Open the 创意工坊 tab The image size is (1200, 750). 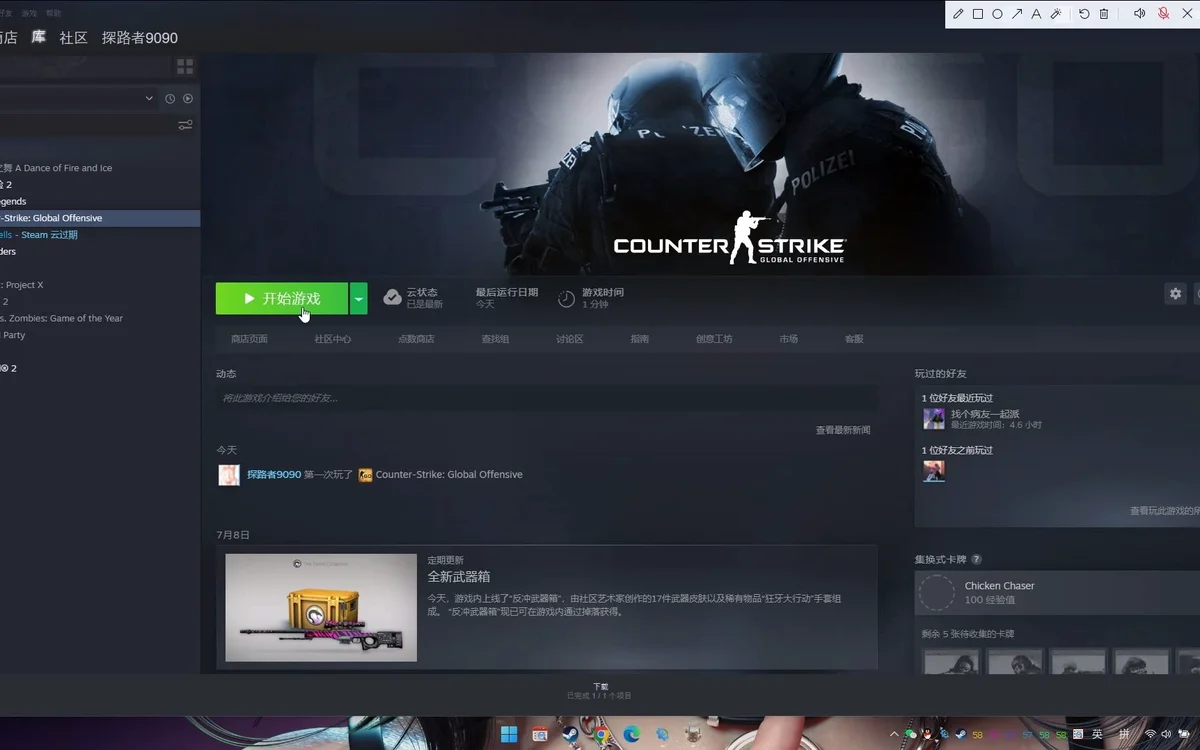click(714, 339)
